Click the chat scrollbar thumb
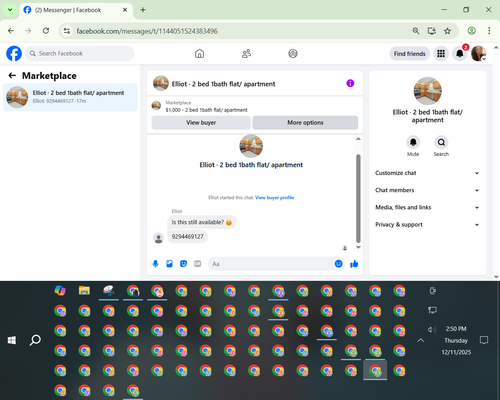The width and height of the screenshot is (500, 400). tap(358, 198)
